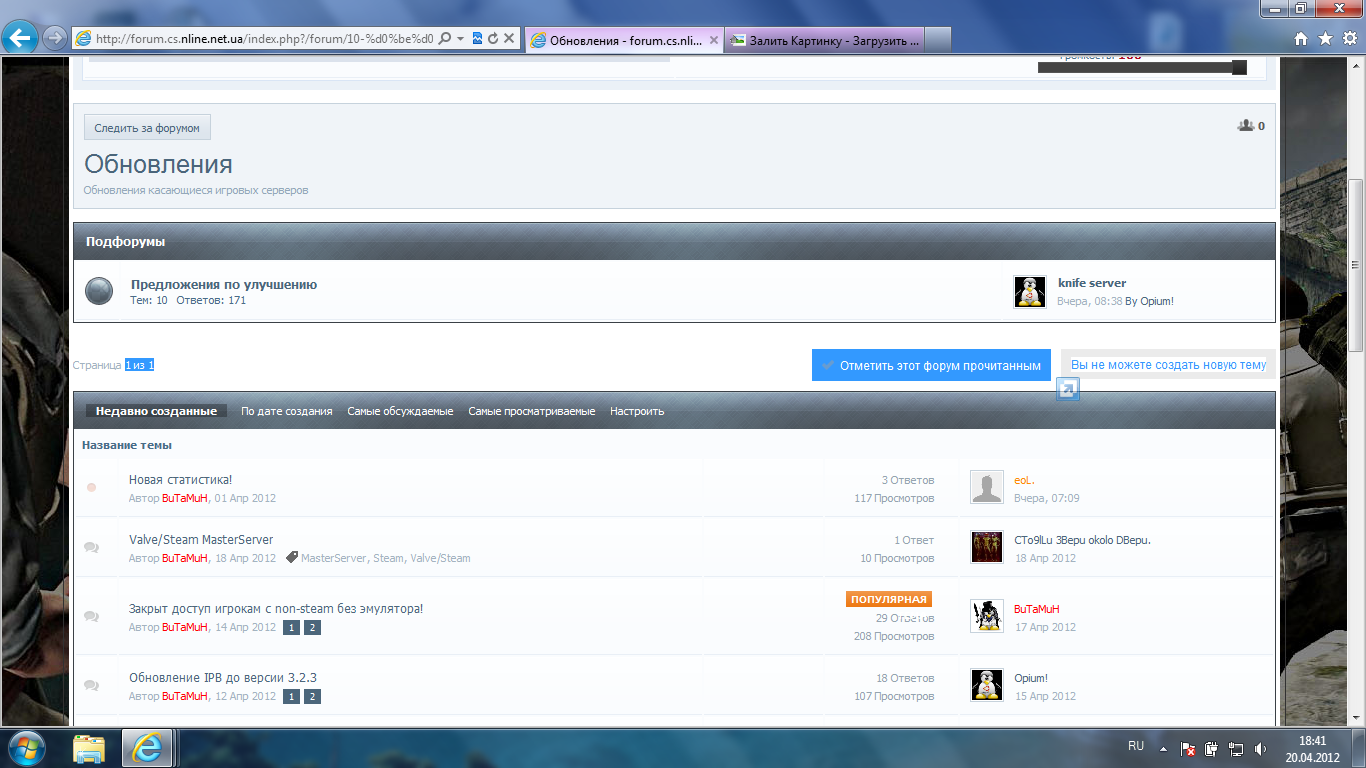The image size is (1366, 768).
Task: Click the browser Forward arrow button
Action: click(x=55, y=39)
